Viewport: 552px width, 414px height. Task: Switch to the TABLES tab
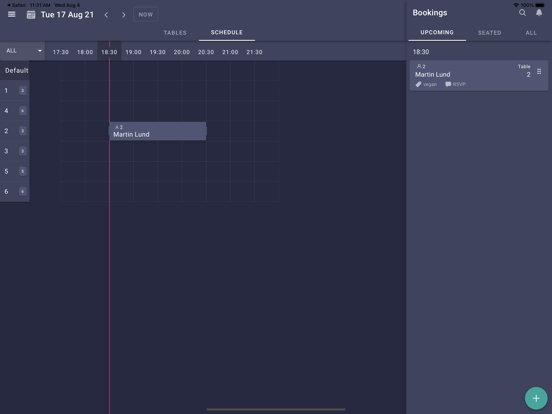175,33
